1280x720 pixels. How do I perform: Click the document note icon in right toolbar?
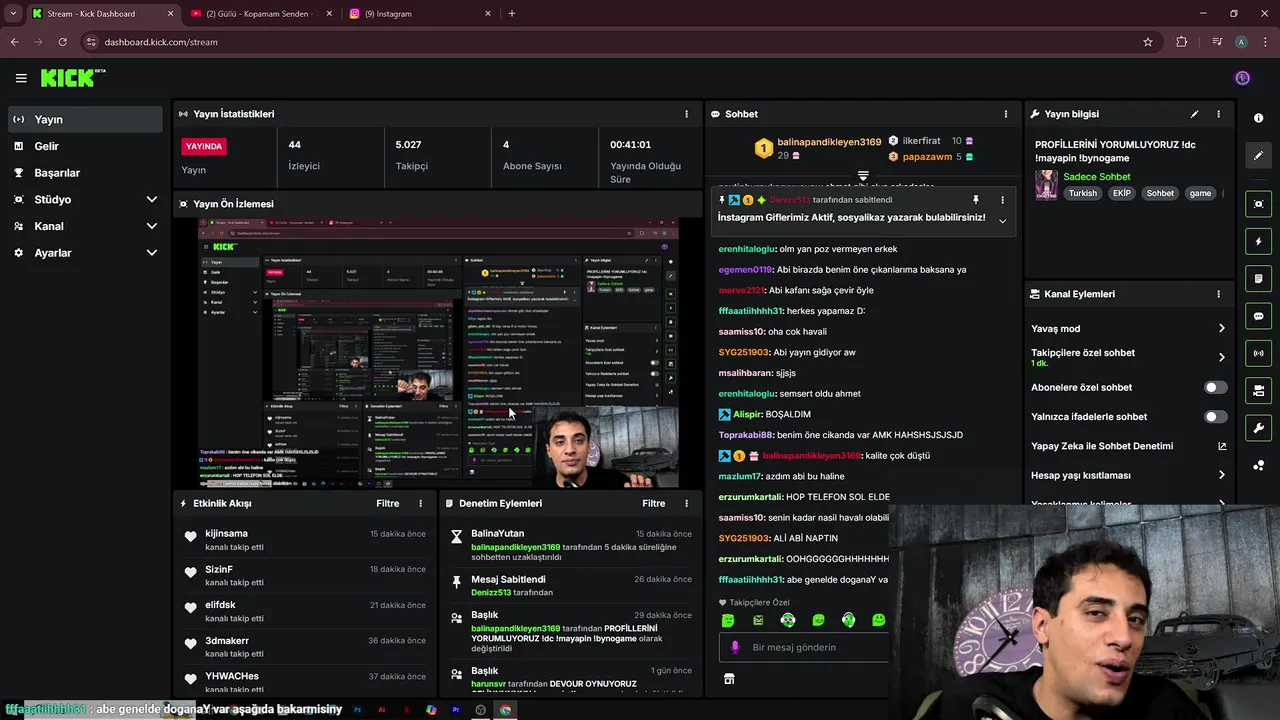pos(1258,278)
